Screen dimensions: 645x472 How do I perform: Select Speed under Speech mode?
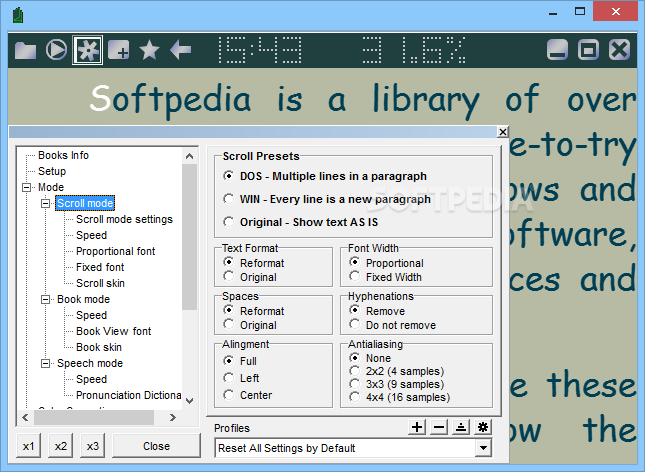[91, 379]
